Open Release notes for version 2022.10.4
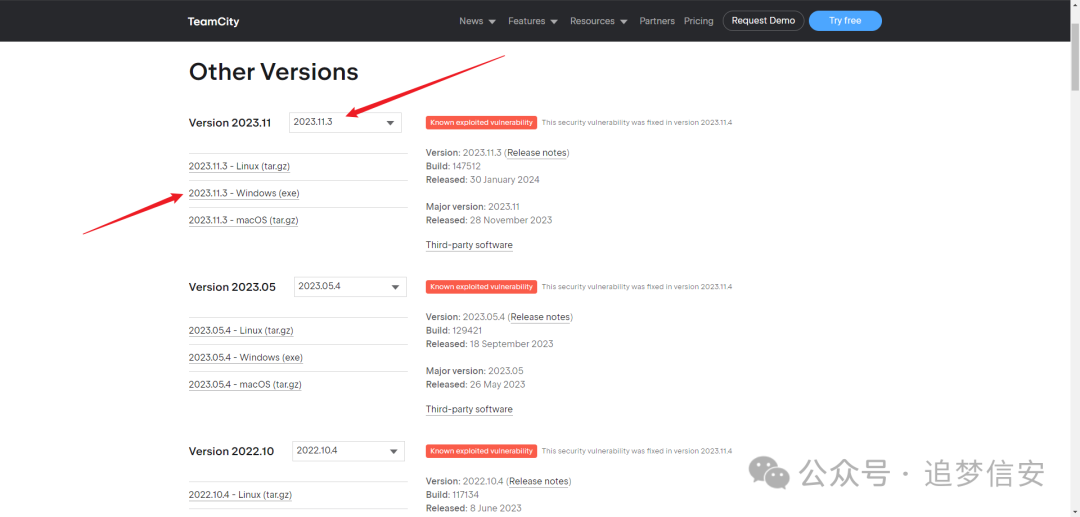Viewport: 1080px width, 517px height. click(539, 481)
